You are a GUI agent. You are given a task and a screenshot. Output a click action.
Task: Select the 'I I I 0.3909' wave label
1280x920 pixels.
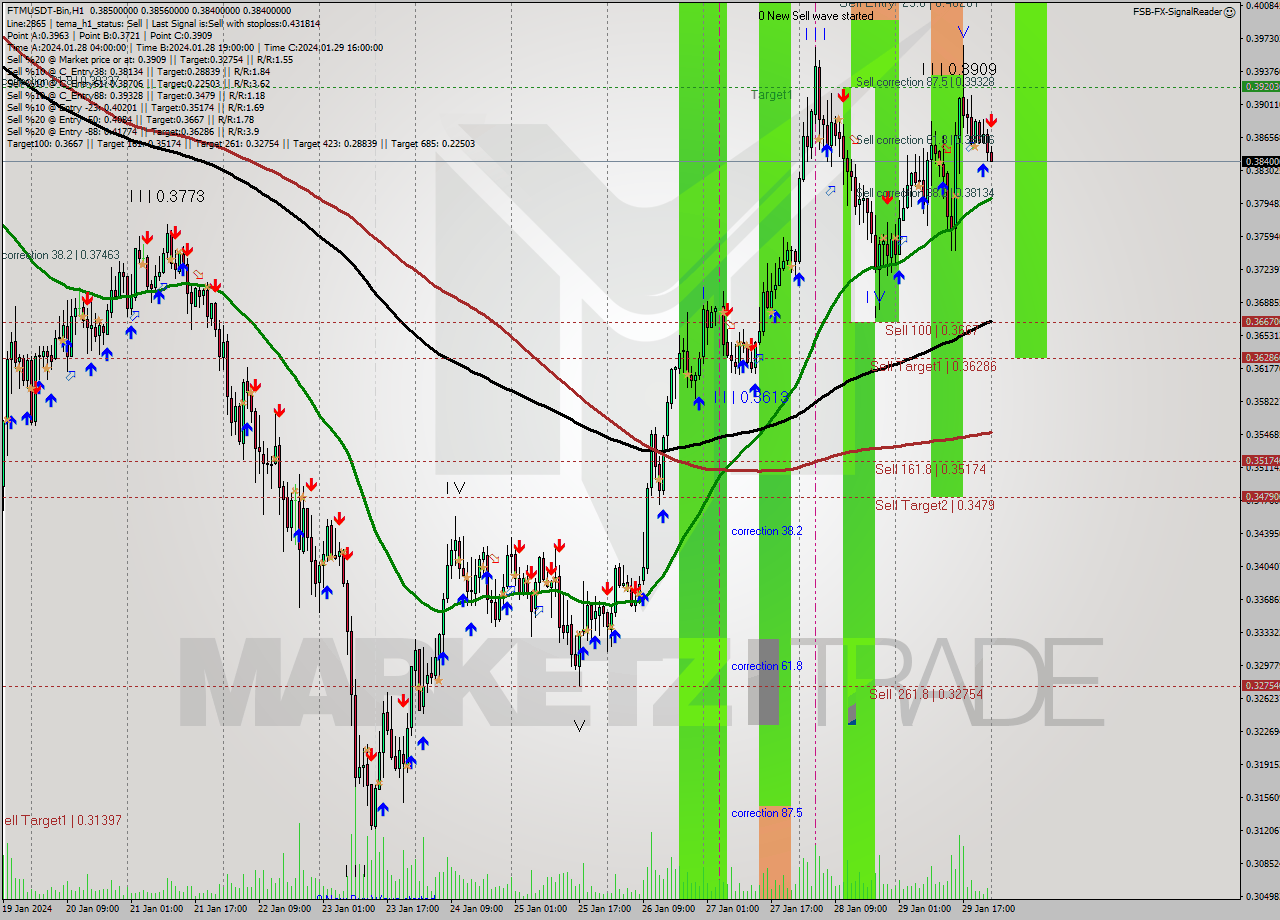click(958, 70)
